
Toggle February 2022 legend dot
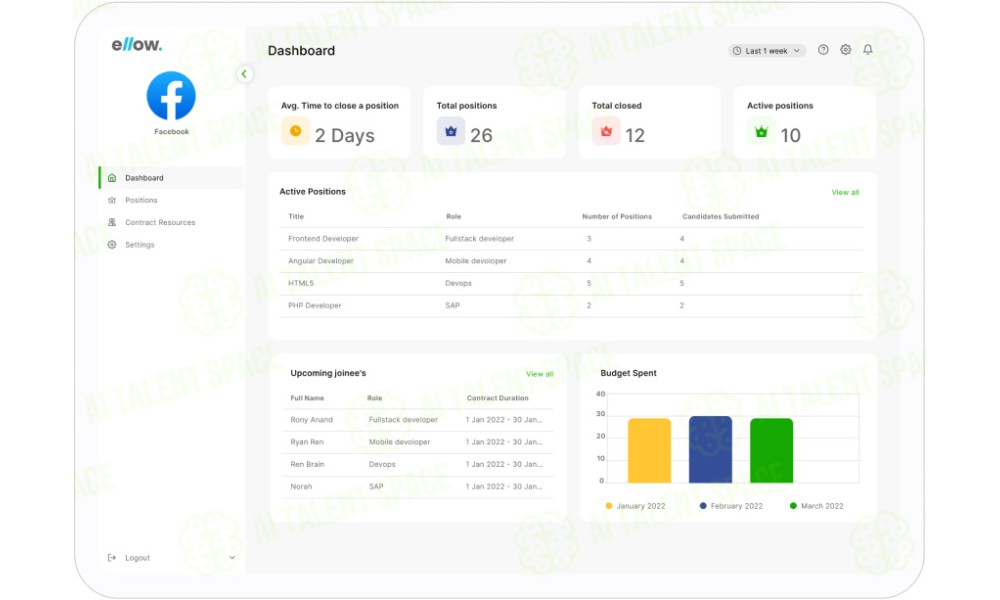pos(703,506)
